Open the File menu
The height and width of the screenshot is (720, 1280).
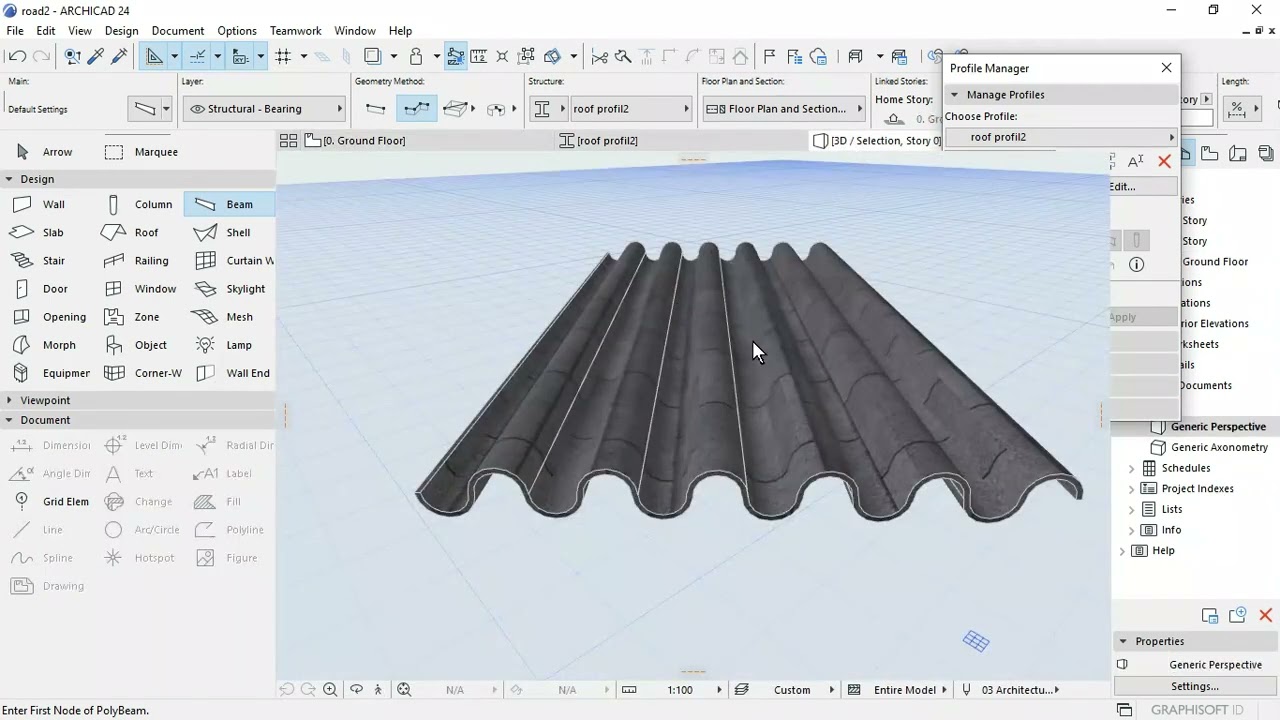(15, 31)
